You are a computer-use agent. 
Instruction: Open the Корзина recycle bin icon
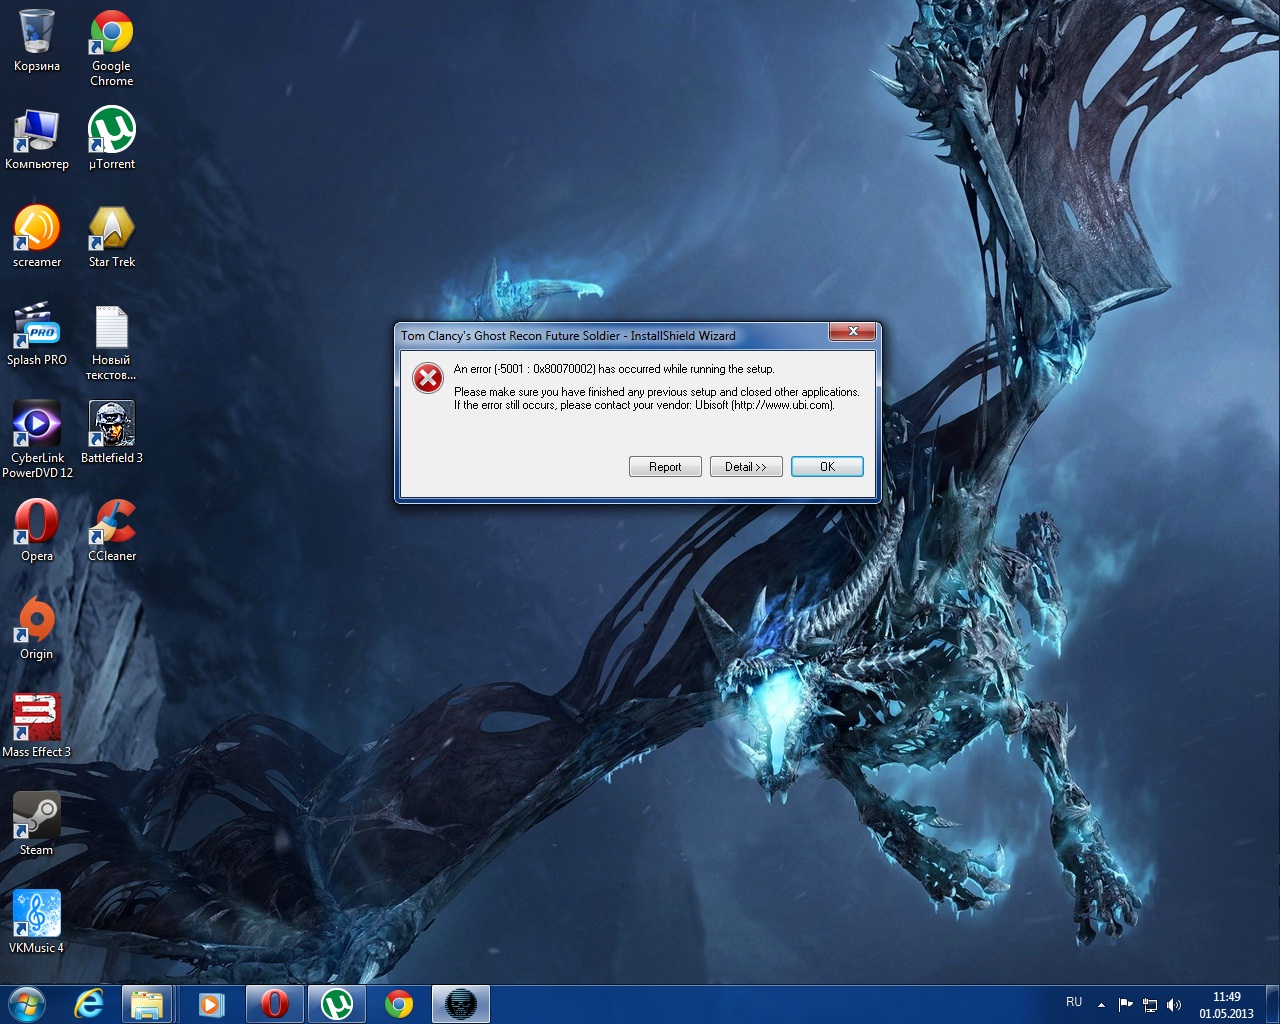(37, 42)
